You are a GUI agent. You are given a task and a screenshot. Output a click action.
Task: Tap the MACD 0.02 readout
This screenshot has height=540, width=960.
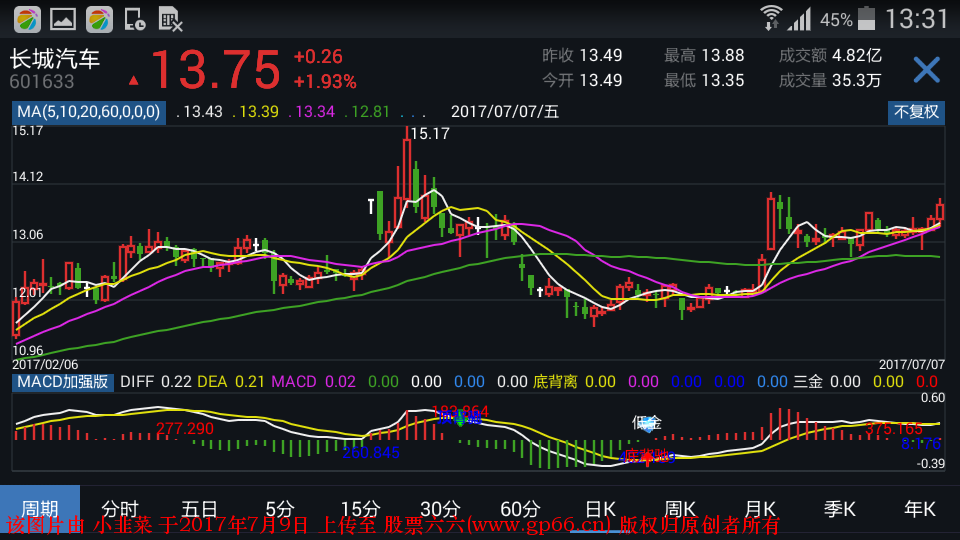pos(313,382)
